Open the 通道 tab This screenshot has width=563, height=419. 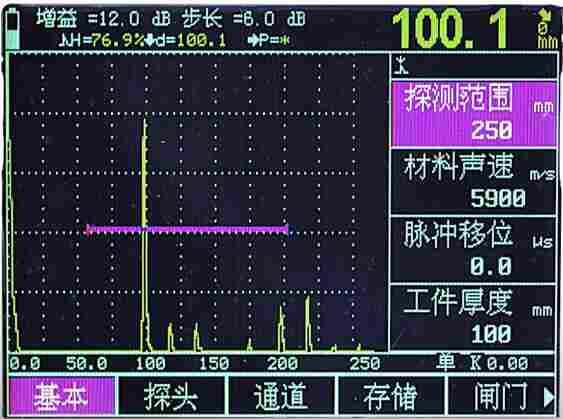[281, 396]
